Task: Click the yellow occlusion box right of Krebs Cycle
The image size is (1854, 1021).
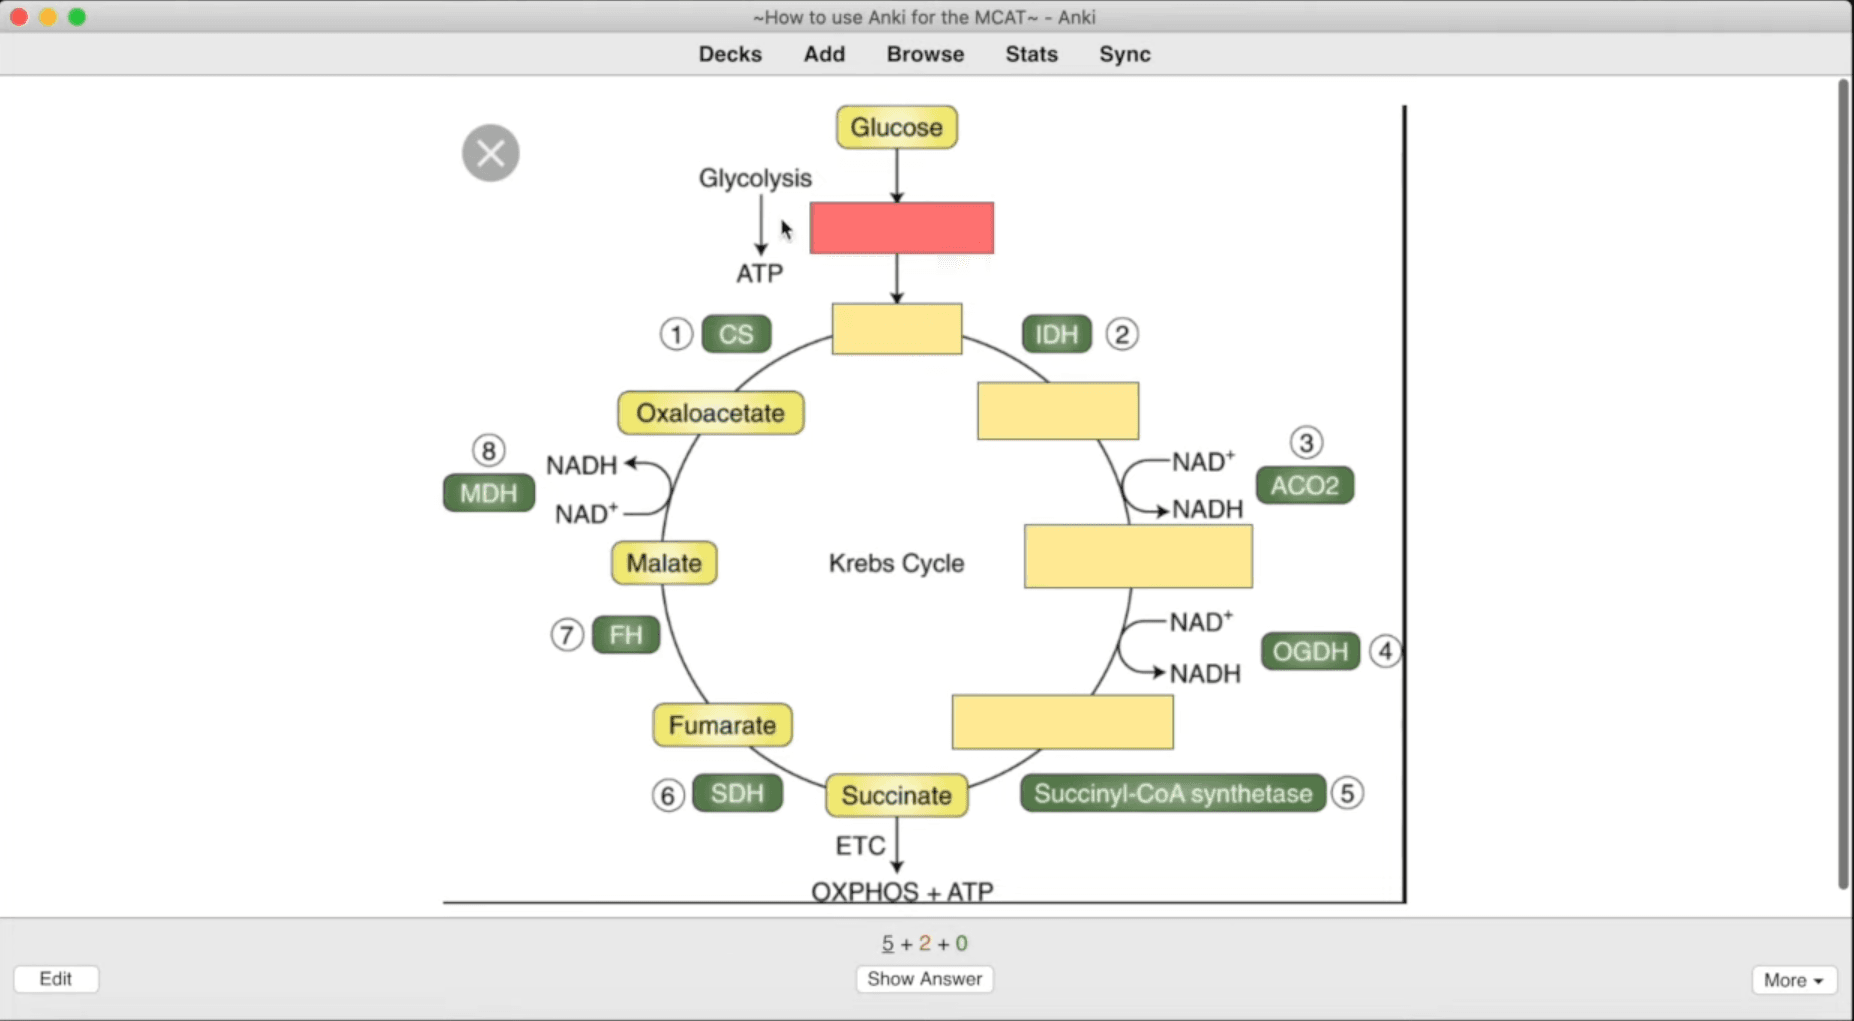Action: point(1138,556)
